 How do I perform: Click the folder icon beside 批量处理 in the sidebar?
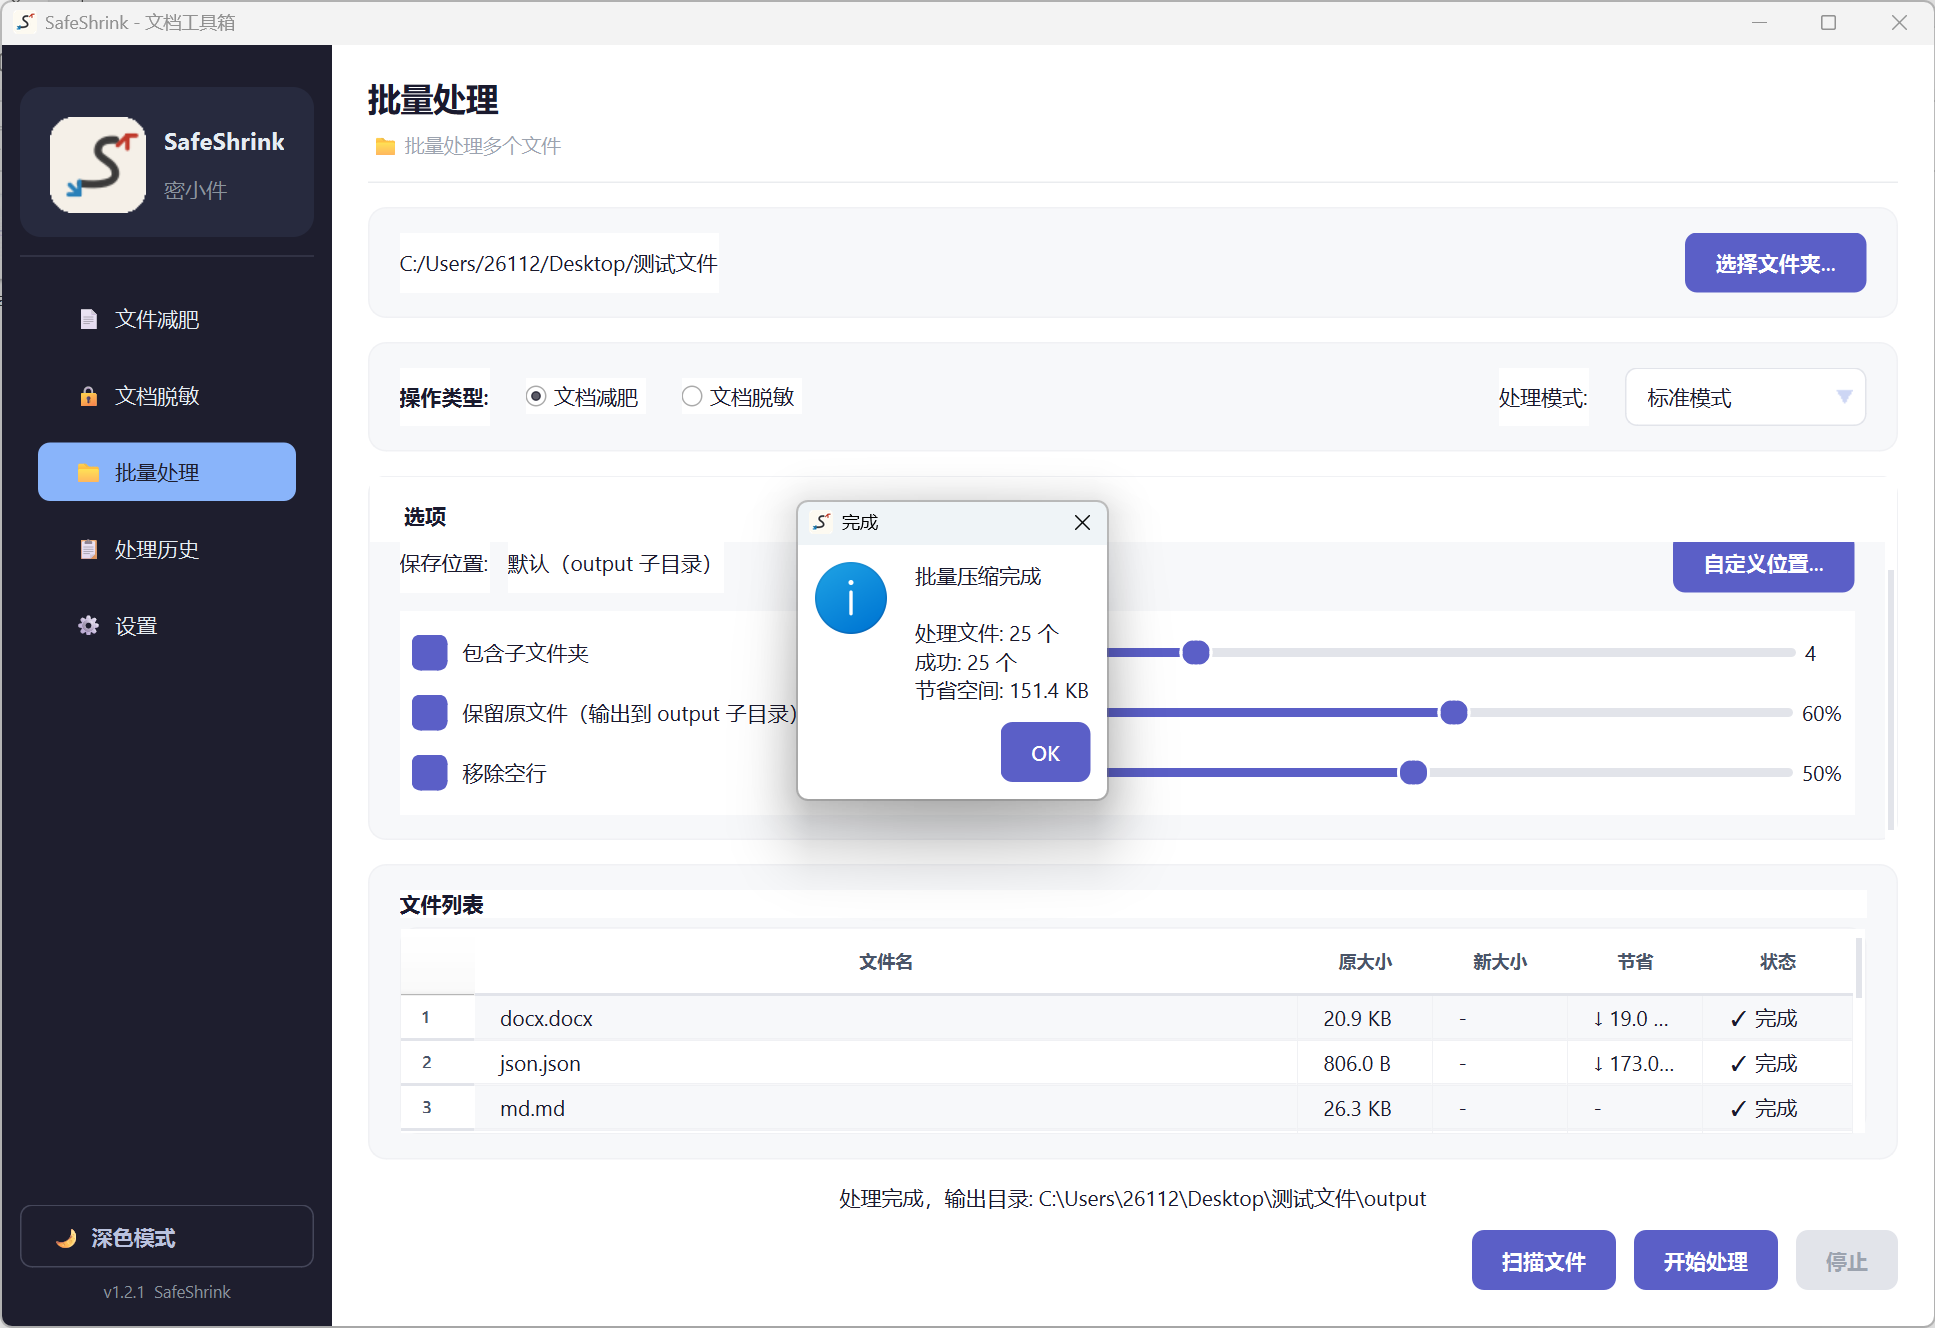[x=89, y=472]
